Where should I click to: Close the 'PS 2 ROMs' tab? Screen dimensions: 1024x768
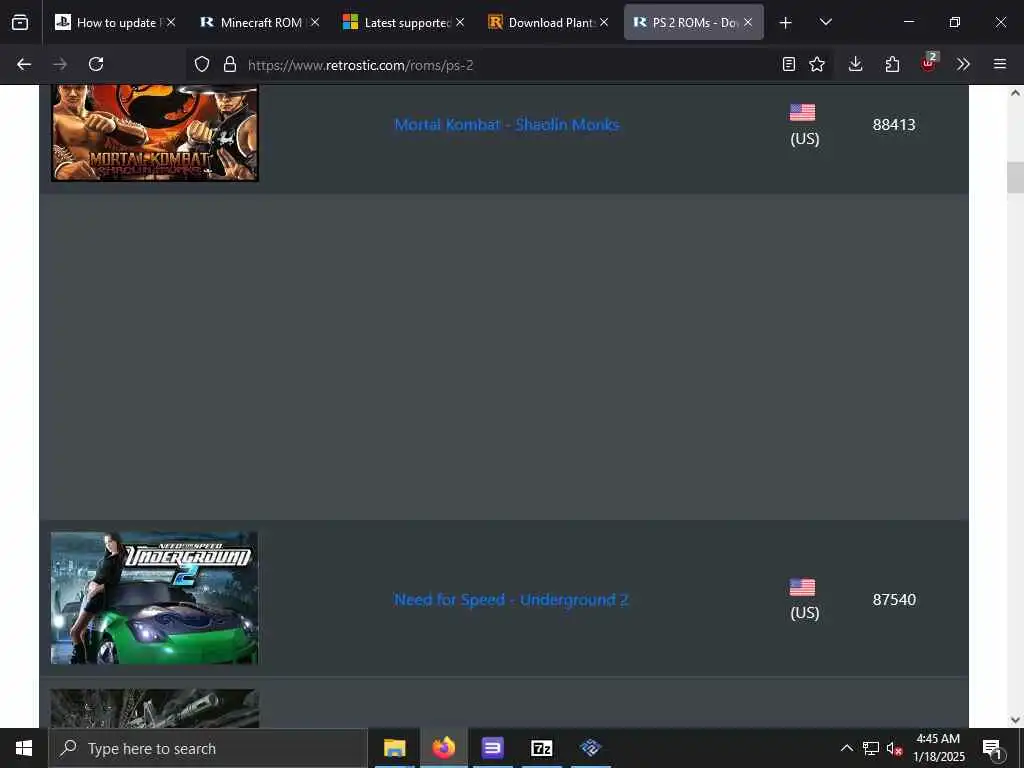(x=748, y=22)
